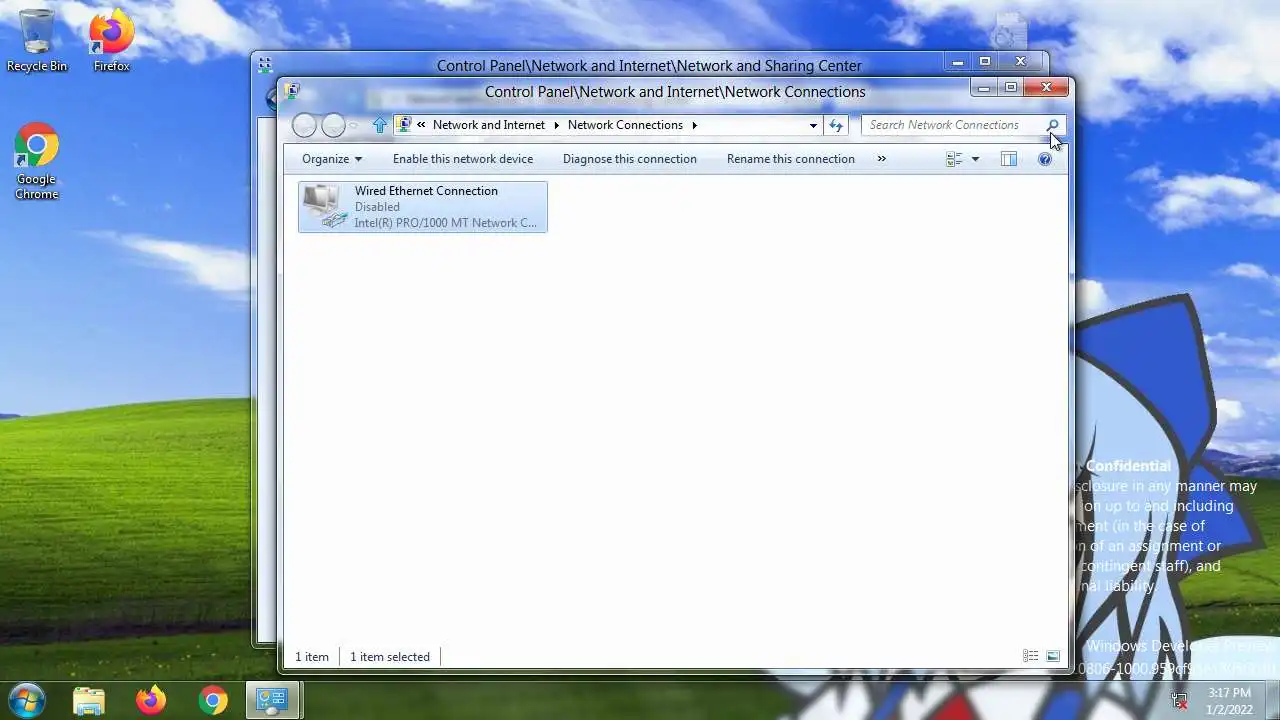The height and width of the screenshot is (720, 1280).
Task: Select the Wired Ethernet Connection item
Action: point(423,206)
